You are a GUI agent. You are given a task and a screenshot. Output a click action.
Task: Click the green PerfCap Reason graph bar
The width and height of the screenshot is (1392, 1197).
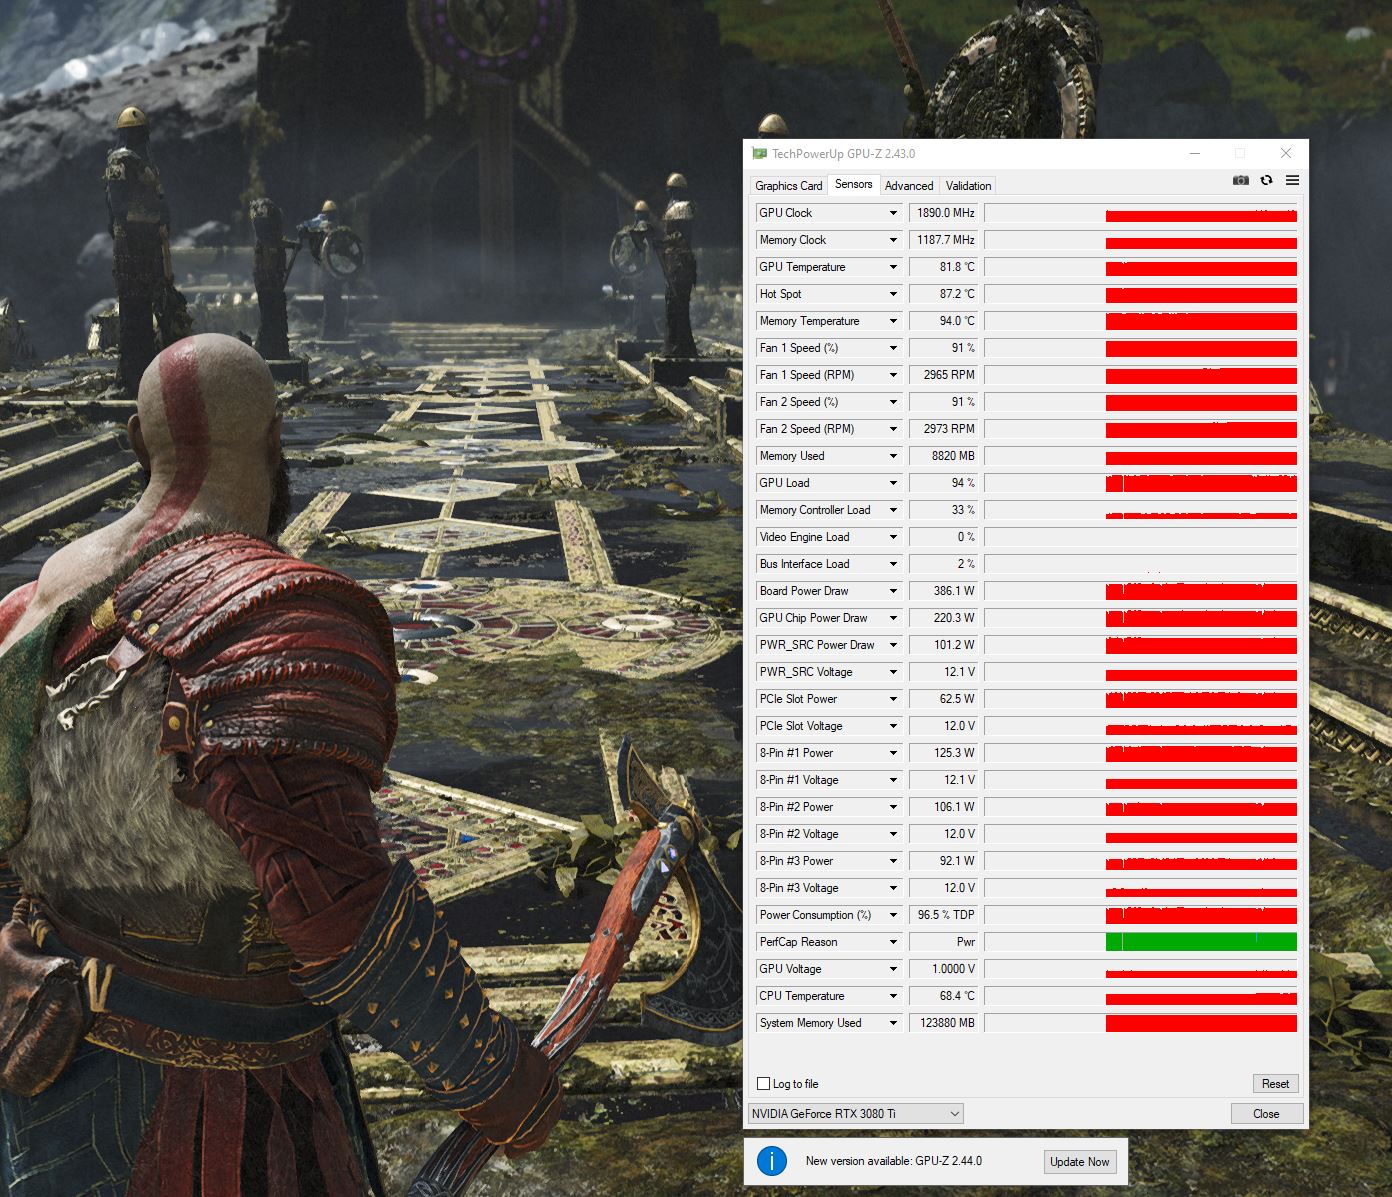(1201, 942)
